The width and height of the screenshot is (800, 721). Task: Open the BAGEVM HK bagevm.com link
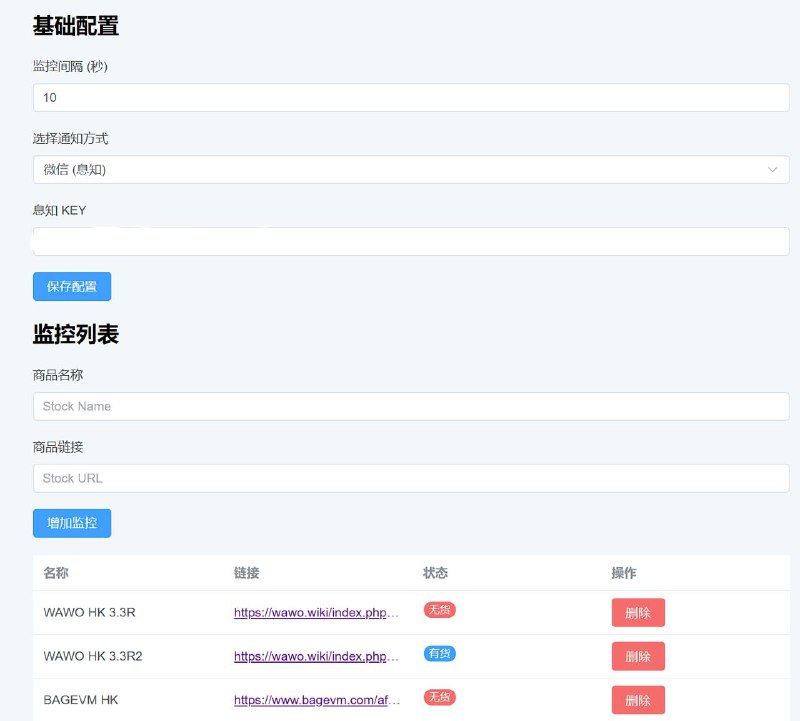pos(314,699)
